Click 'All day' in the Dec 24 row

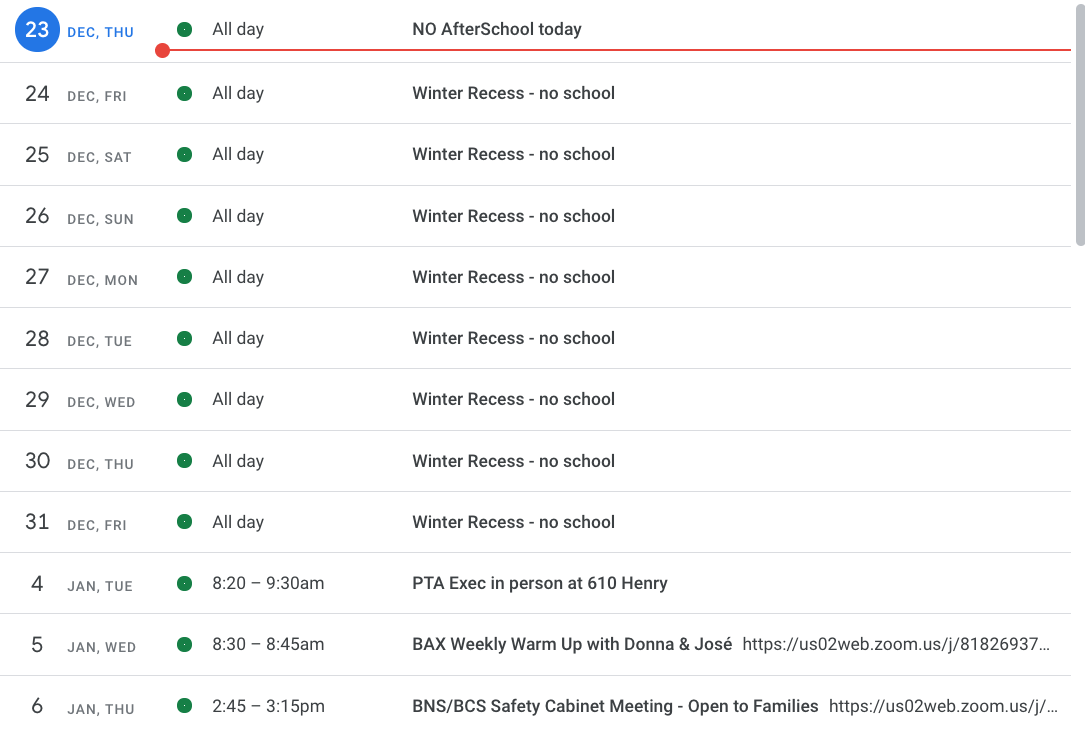coord(238,93)
